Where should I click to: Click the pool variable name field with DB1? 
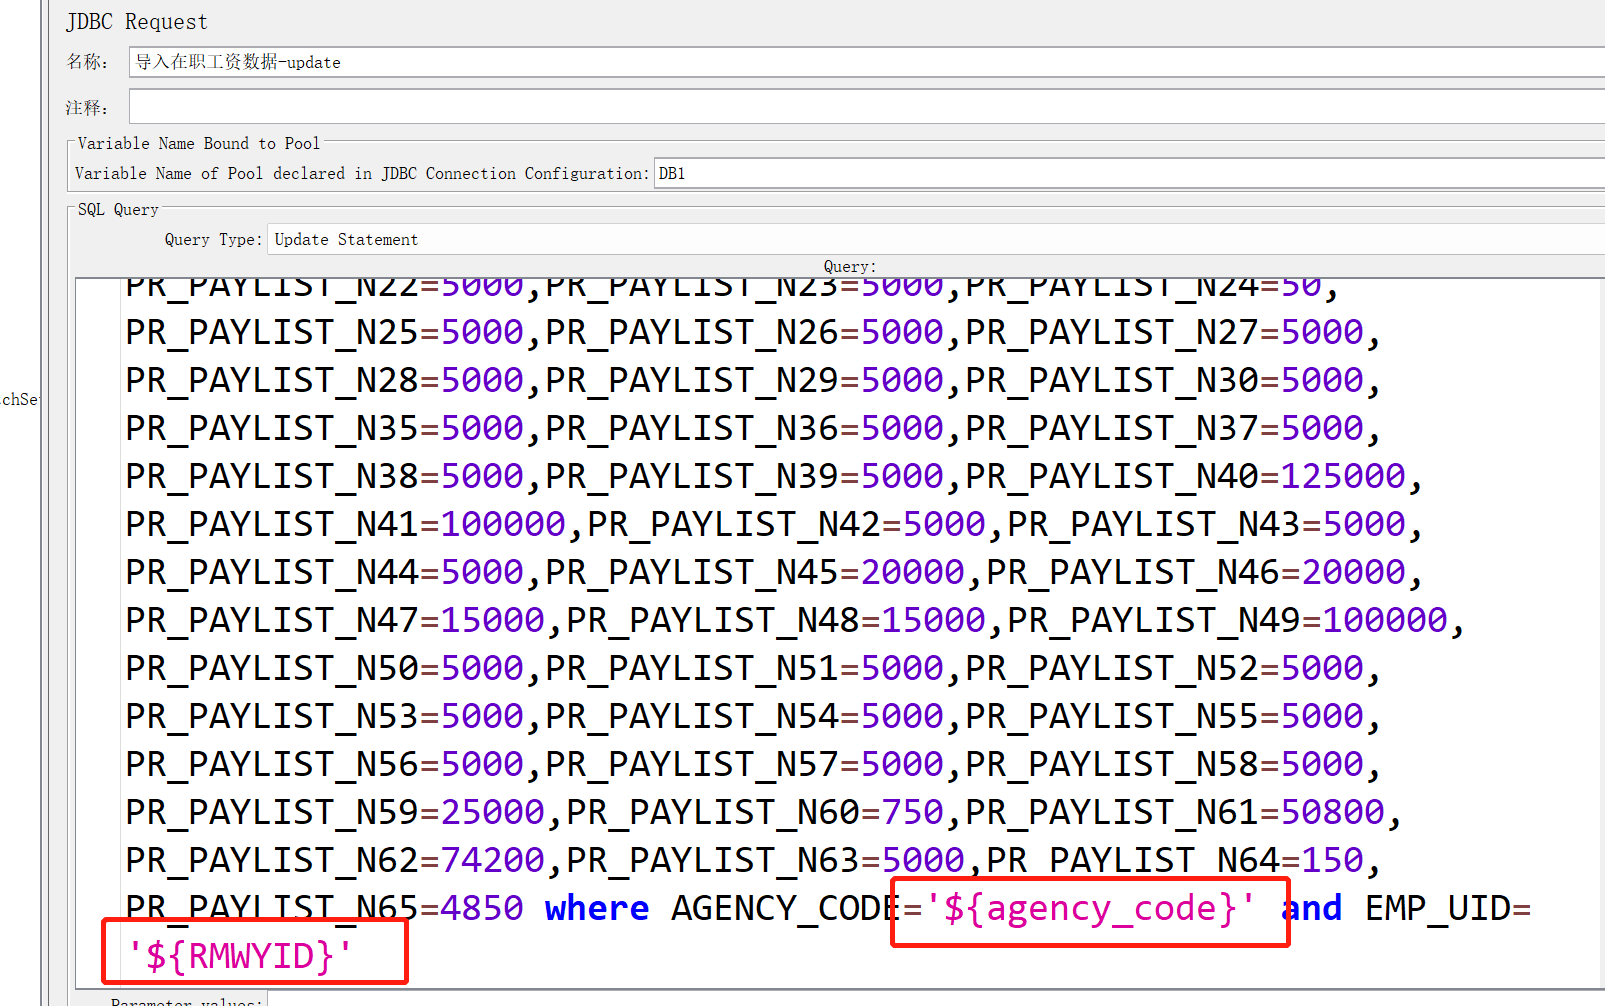point(1129,173)
